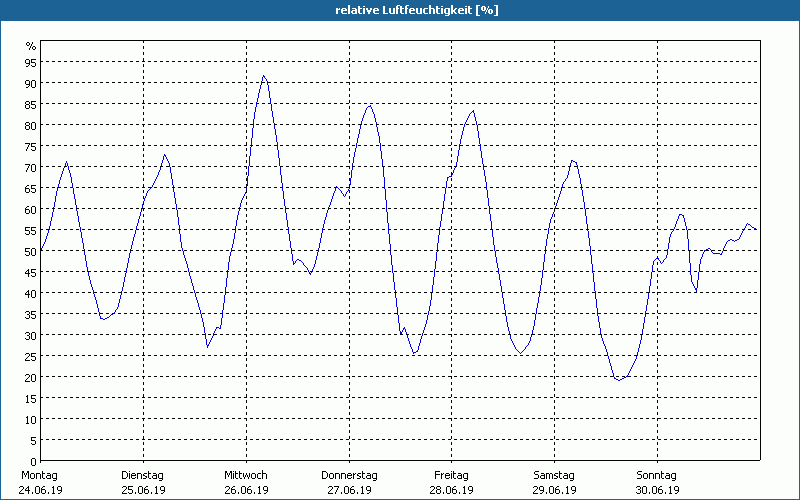
Task: Click the date 24.06.19 below Montag
Action: (39, 490)
